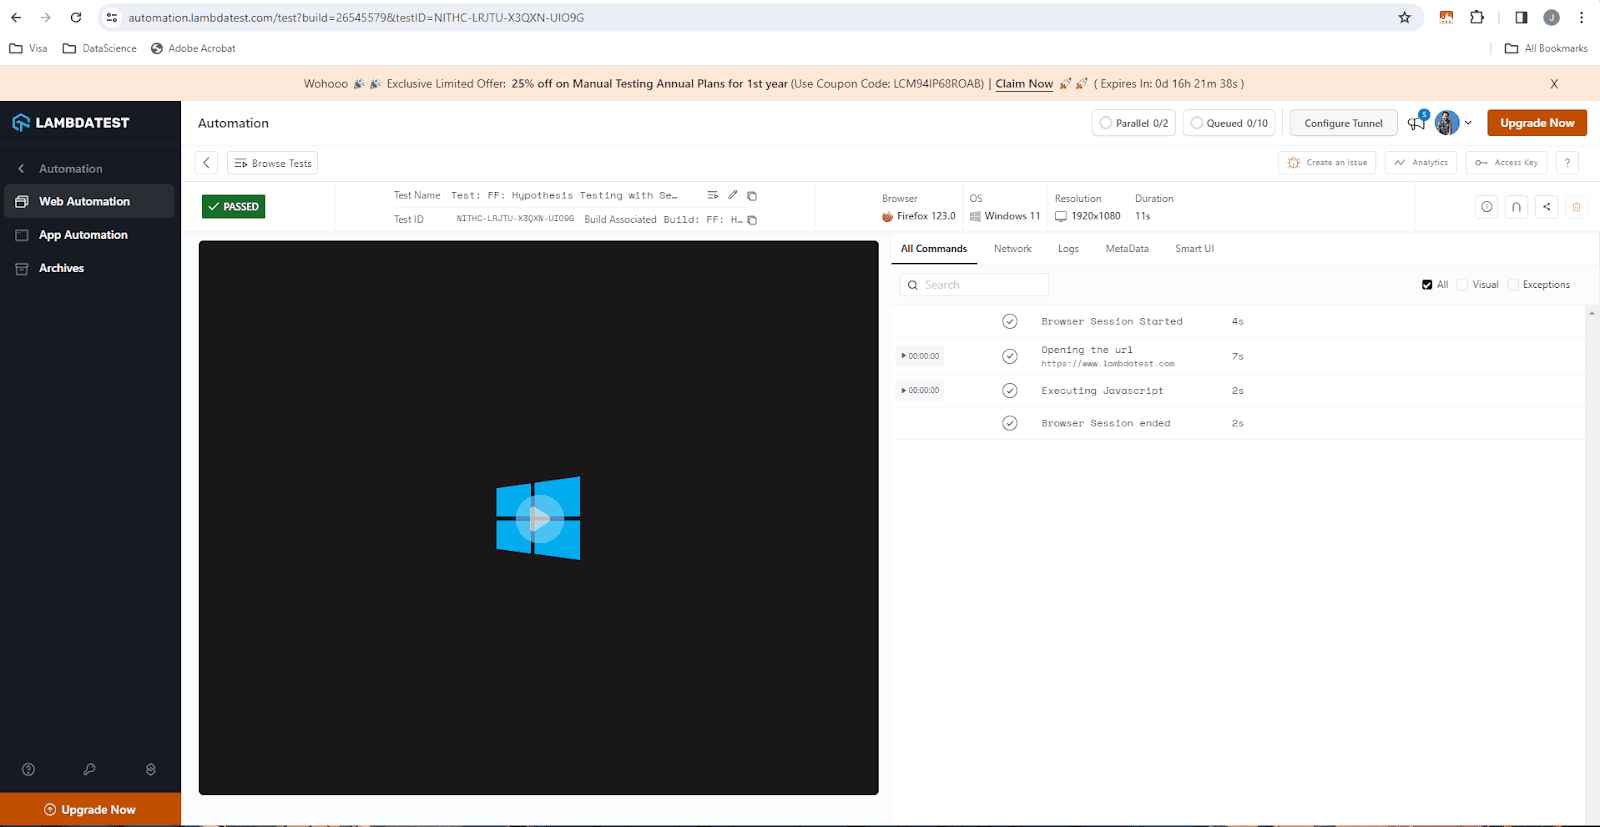
Task: Open the Logs tab
Action: (1068, 249)
